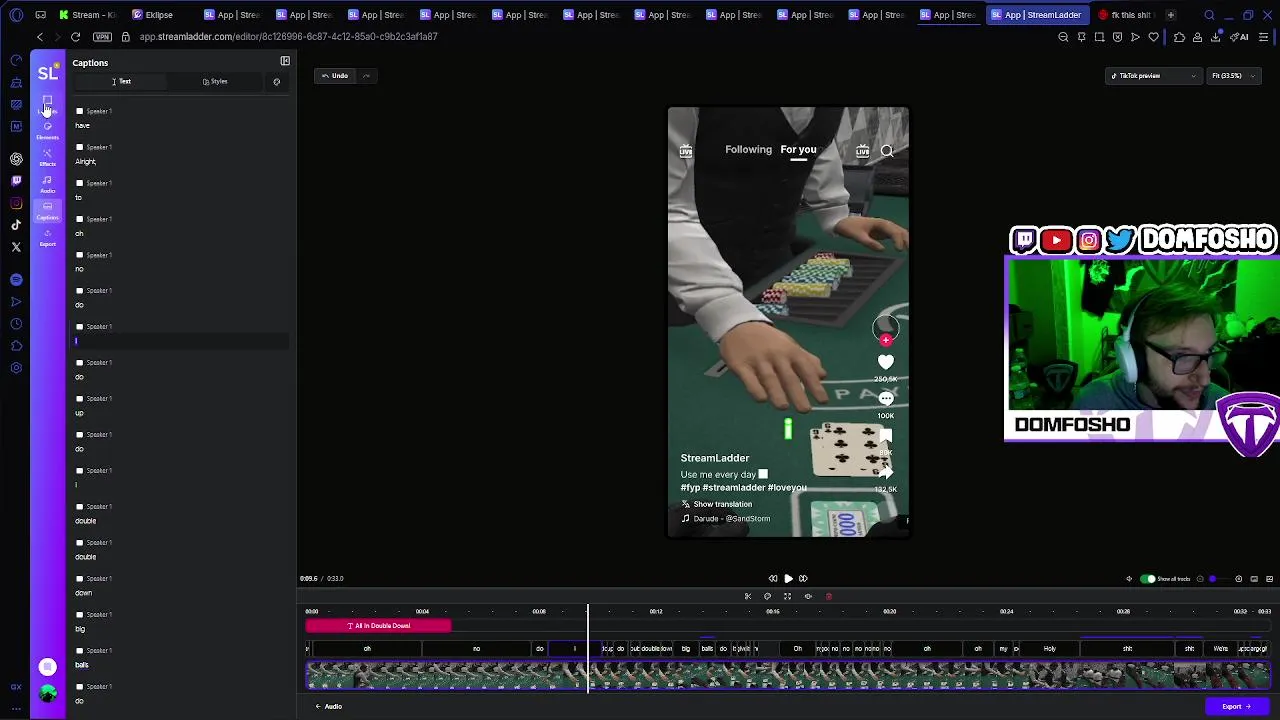Screen dimensions: 1280x720
Task: Collapse the Captions panel with the panel icon
Action: point(285,61)
